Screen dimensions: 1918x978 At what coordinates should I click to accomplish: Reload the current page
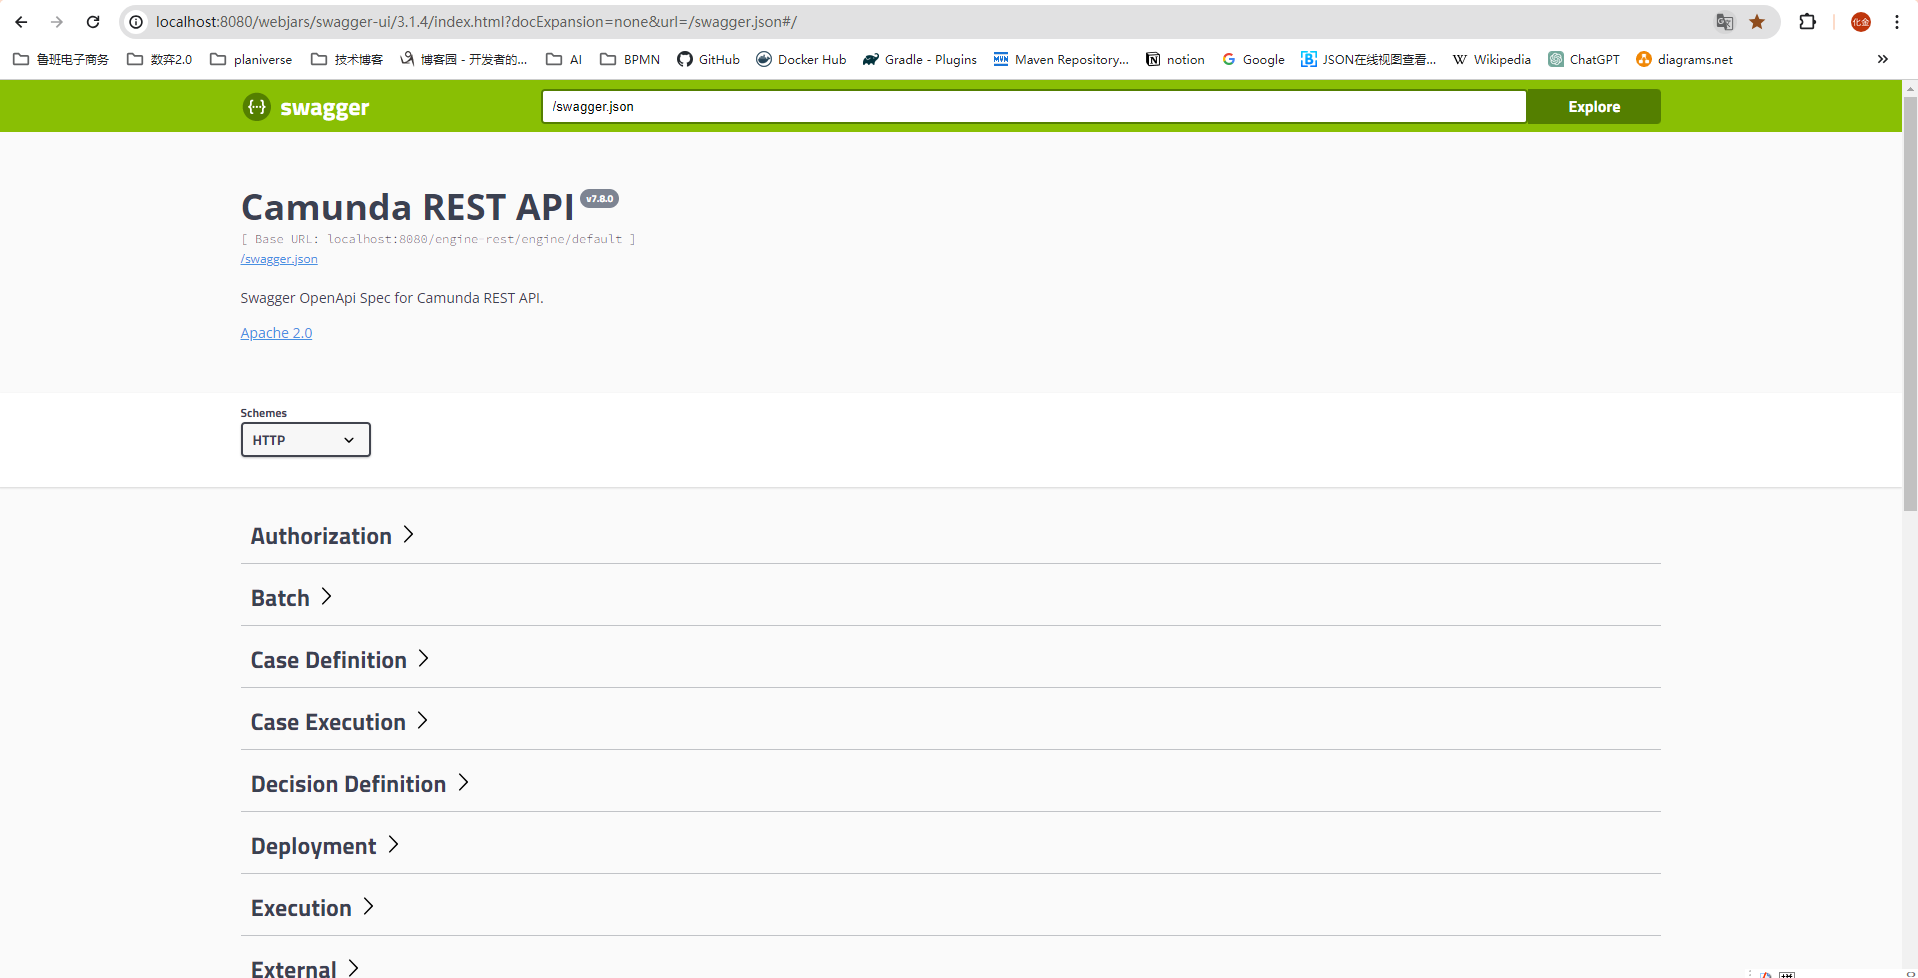[x=93, y=22]
